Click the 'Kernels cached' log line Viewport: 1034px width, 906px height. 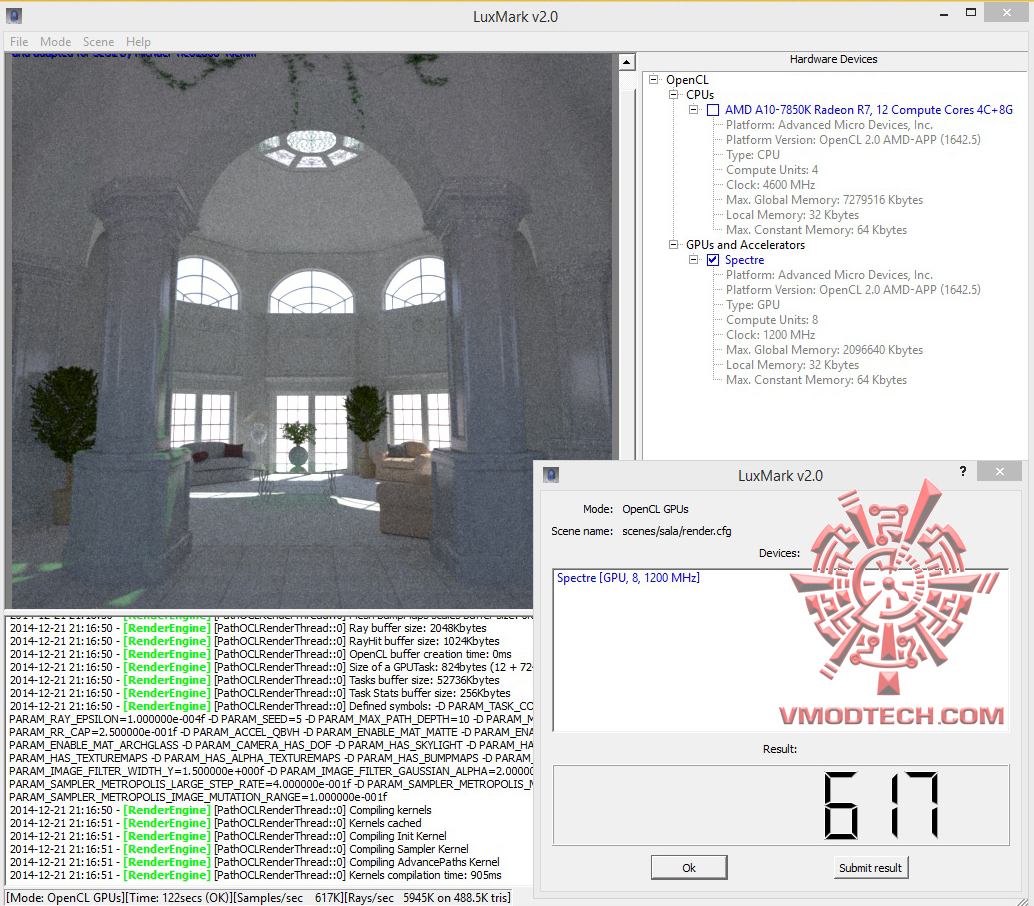click(x=215, y=823)
